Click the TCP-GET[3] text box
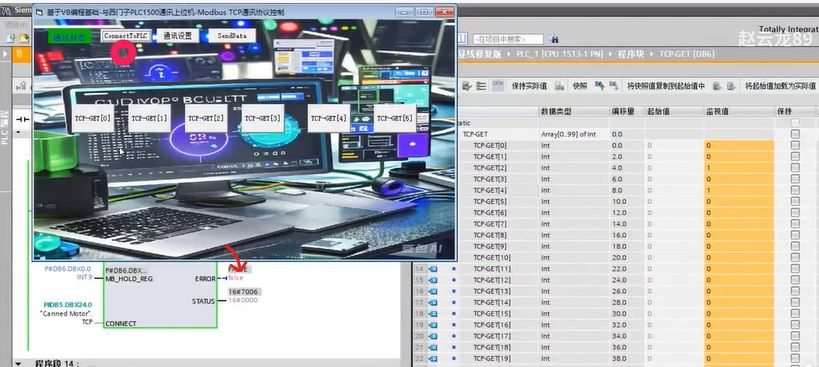819x367 pixels. (x=262, y=119)
